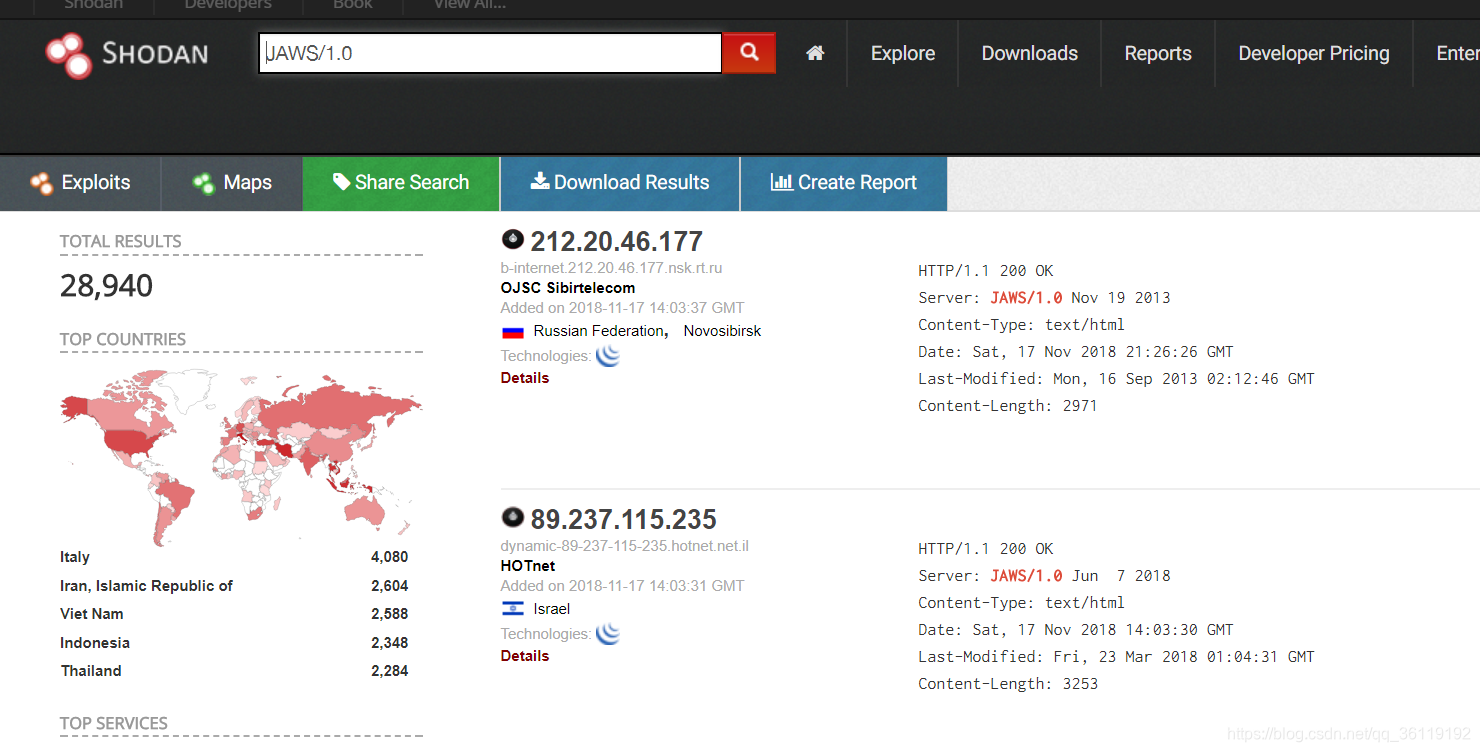1480x752 pixels.
Task: Click the Italy count 4,080
Action: point(389,557)
